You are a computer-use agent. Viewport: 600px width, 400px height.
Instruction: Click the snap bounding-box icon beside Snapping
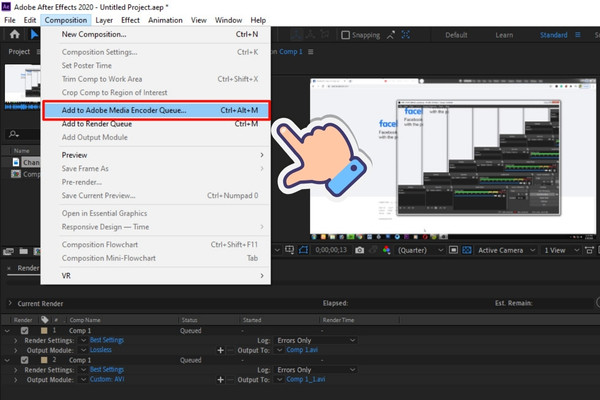tap(406, 35)
